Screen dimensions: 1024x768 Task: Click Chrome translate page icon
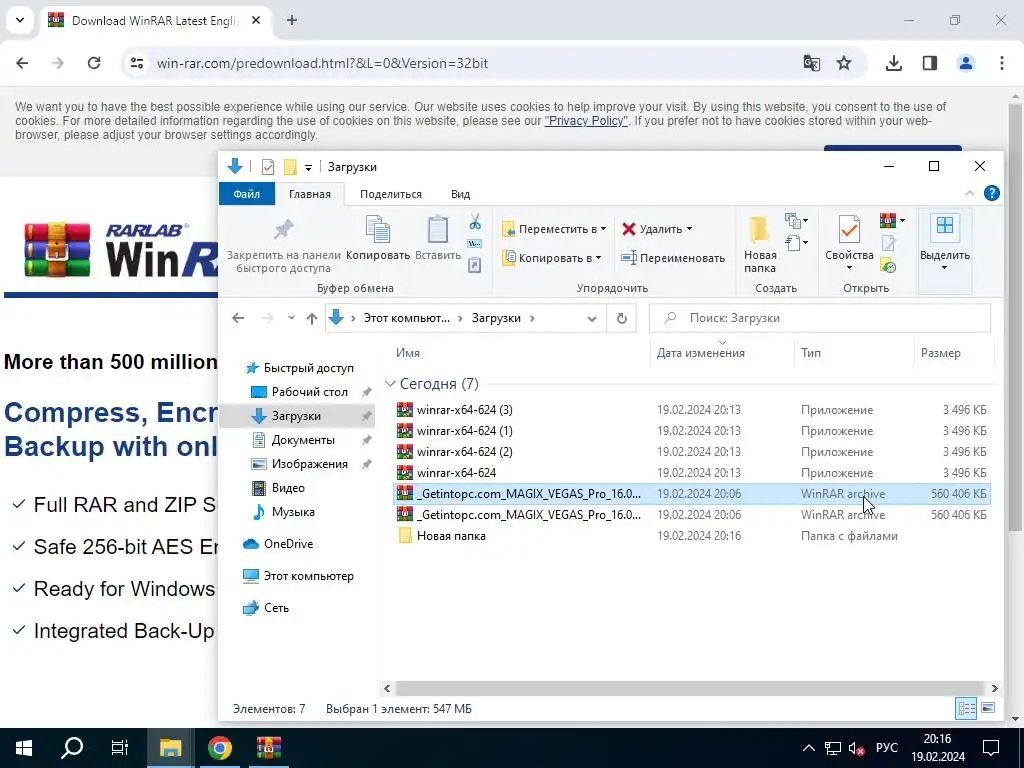[812, 63]
